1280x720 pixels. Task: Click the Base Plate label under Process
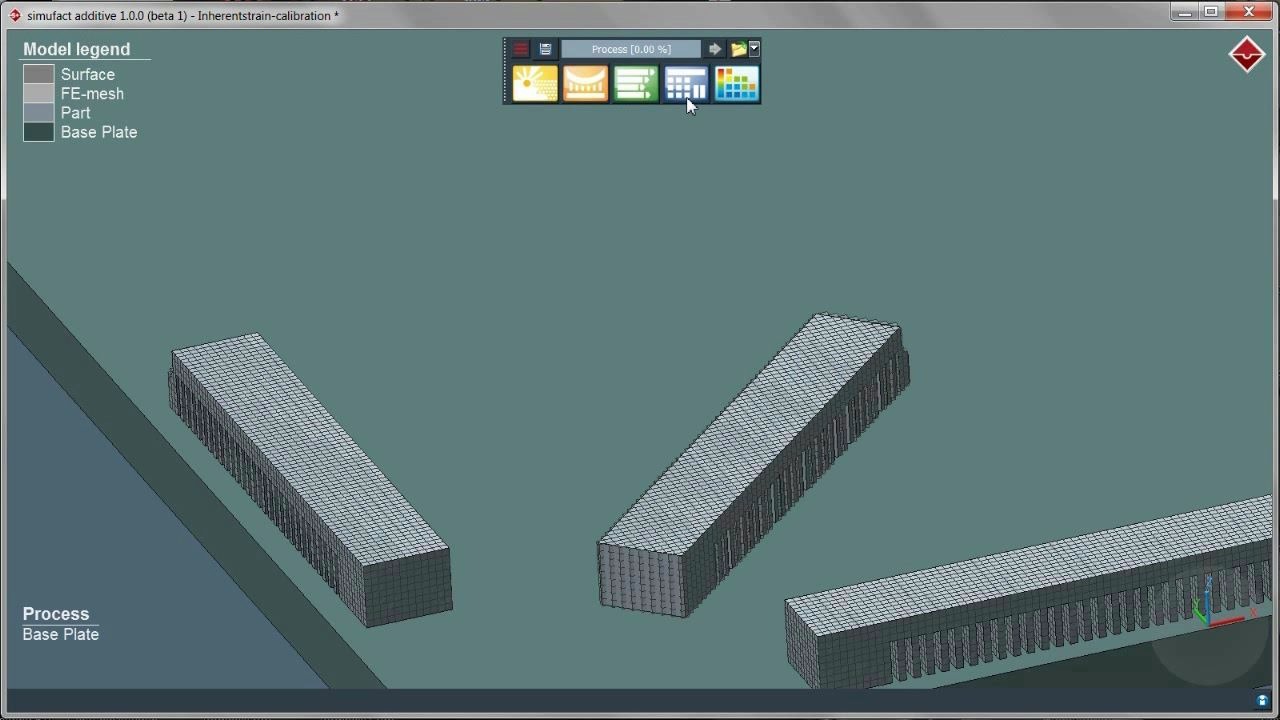click(x=60, y=634)
